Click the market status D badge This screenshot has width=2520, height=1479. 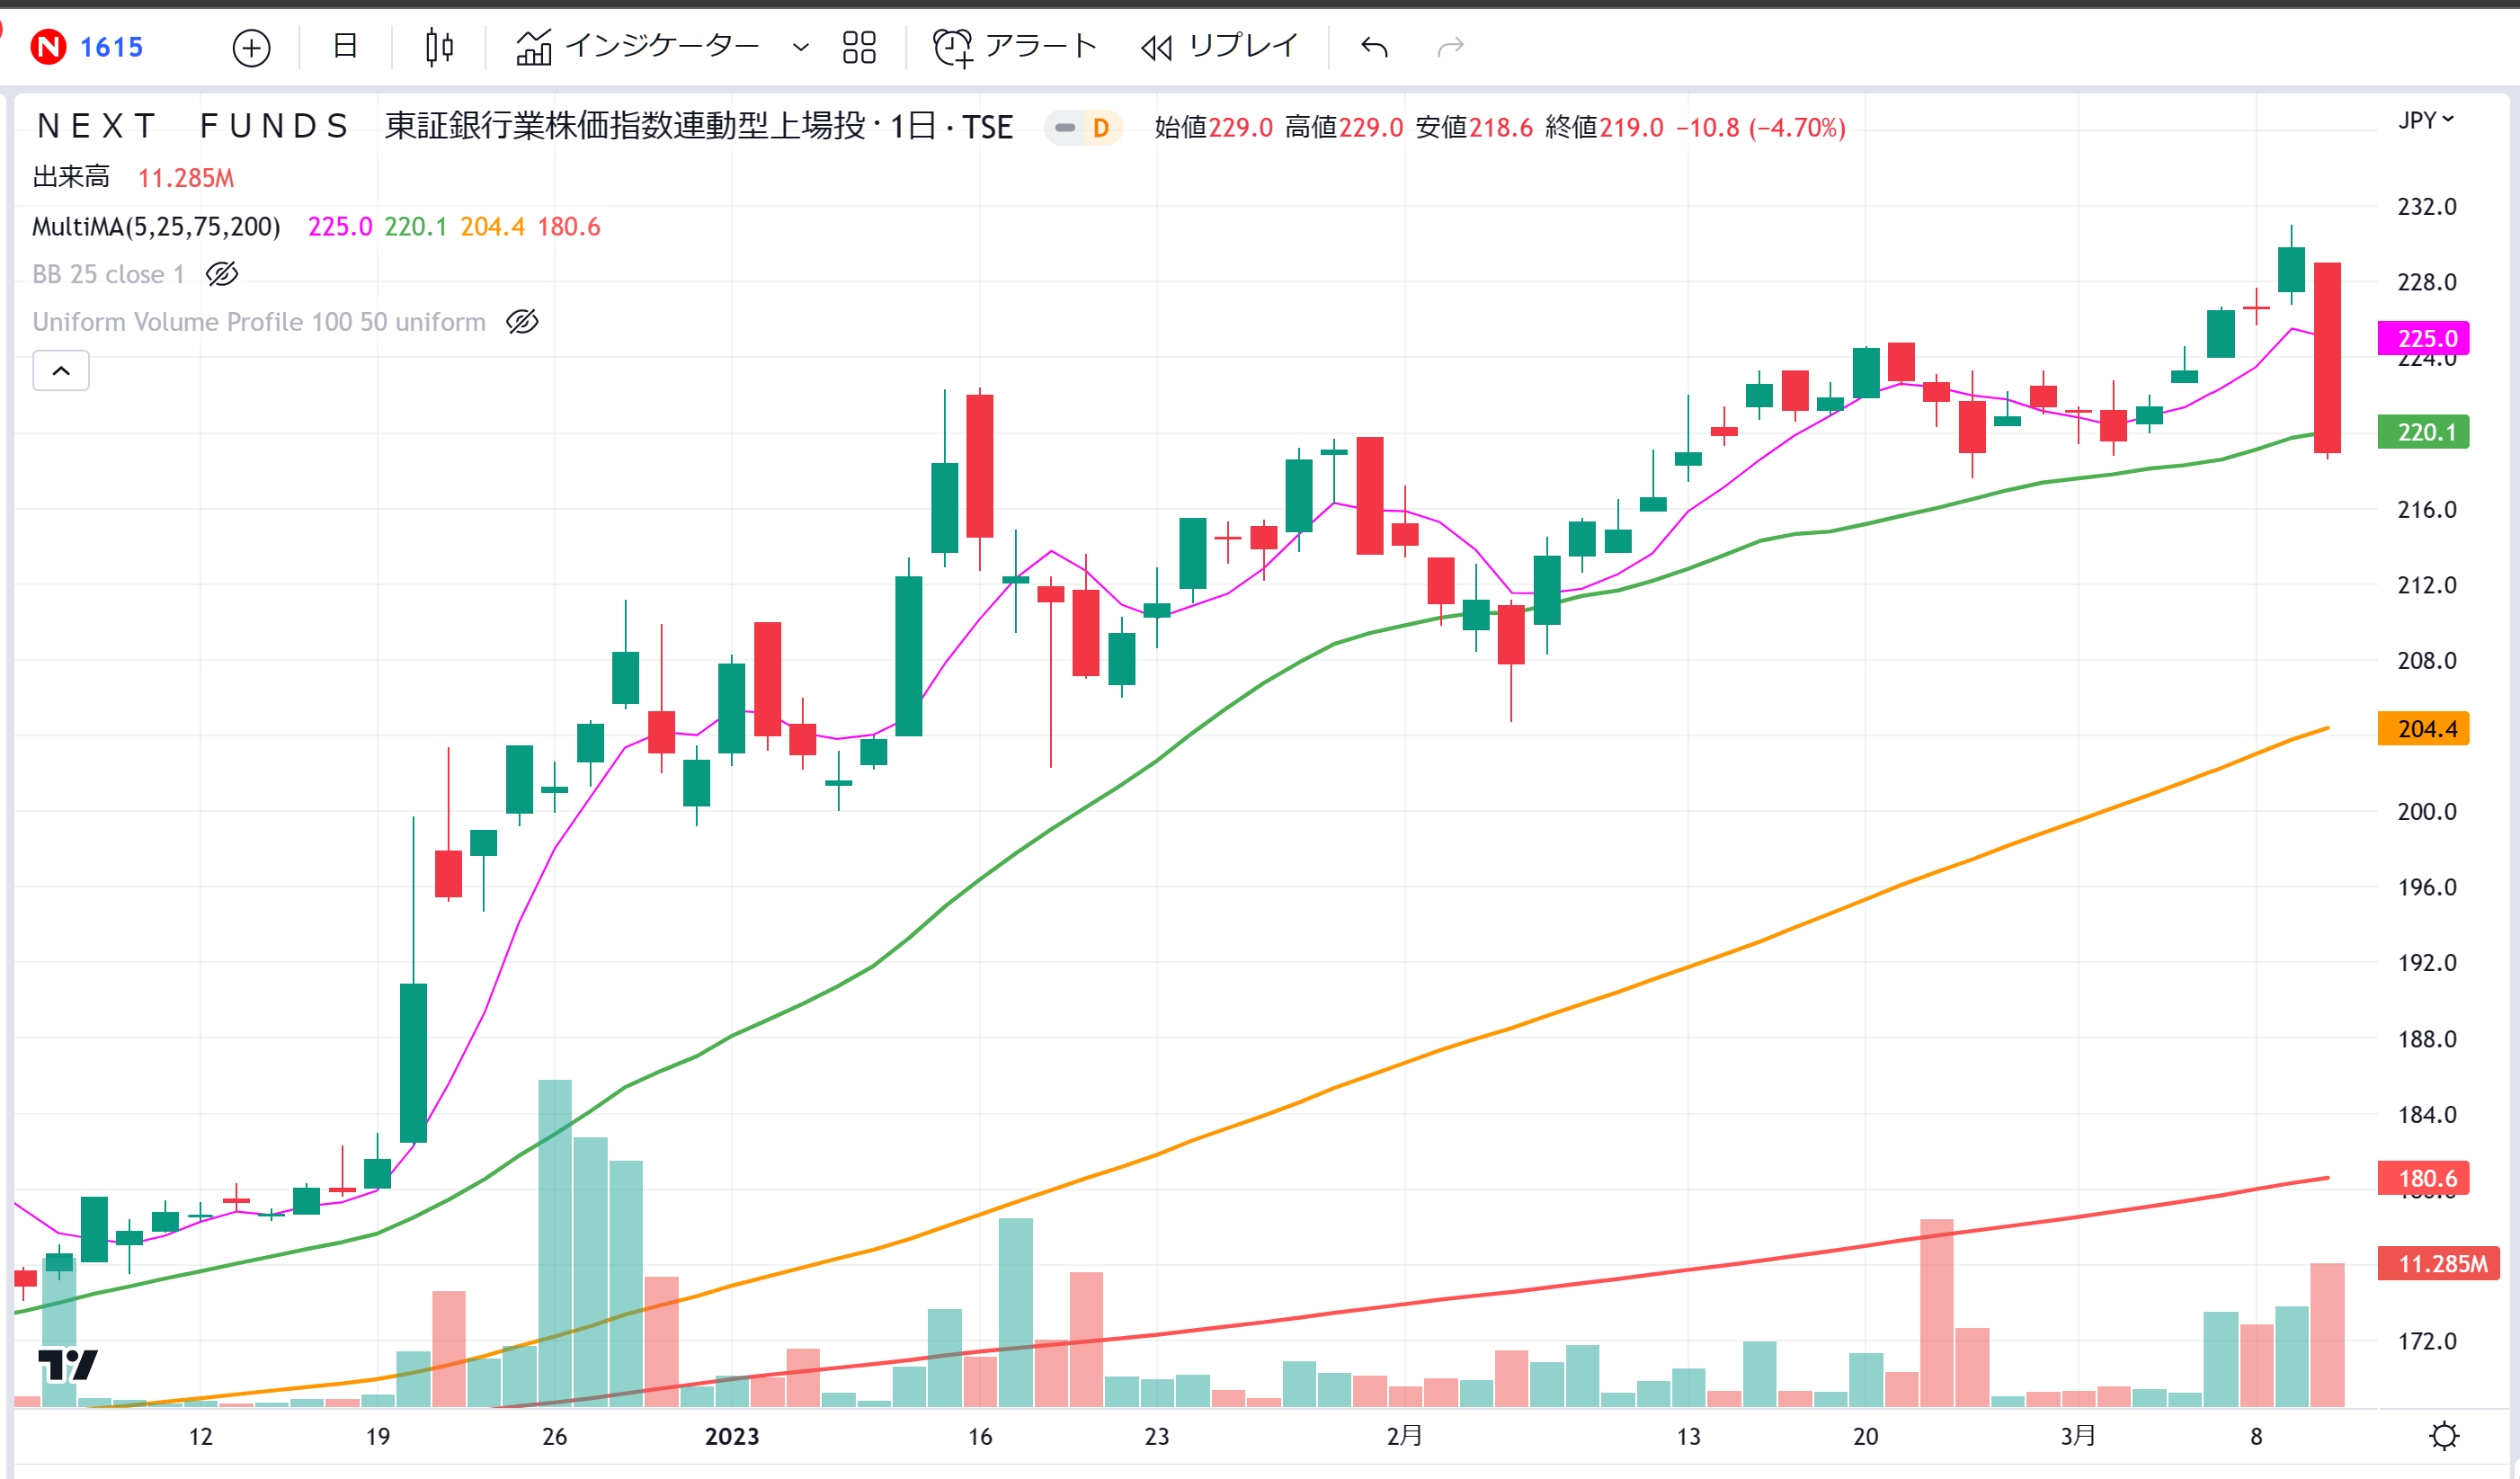click(x=1100, y=128)
